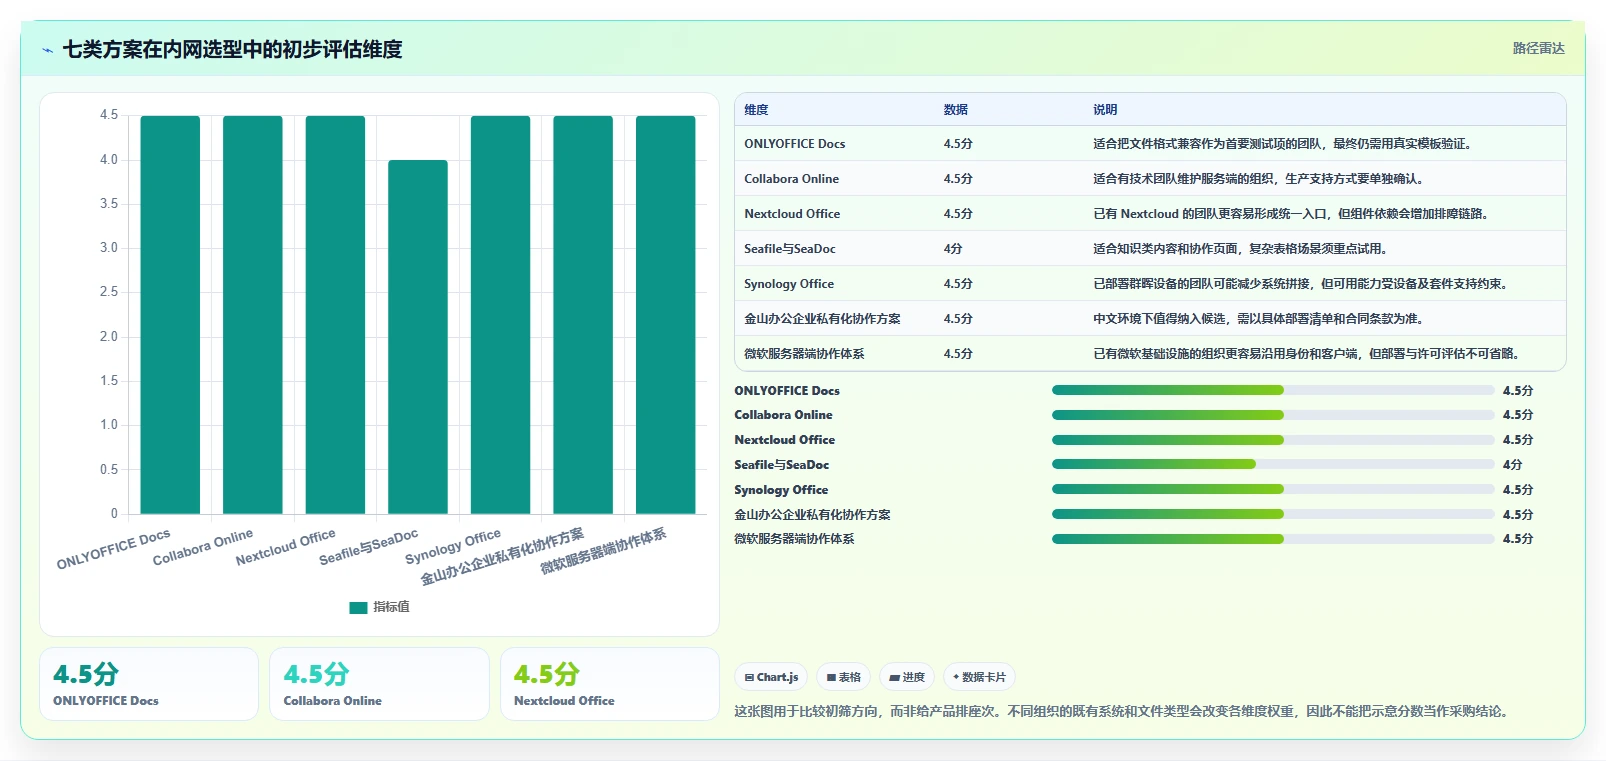This screenshot has width=1606, height=761.
Task: Click 微软服务器端协作体系 in the table's 维度 column
Action: [804, 354]
